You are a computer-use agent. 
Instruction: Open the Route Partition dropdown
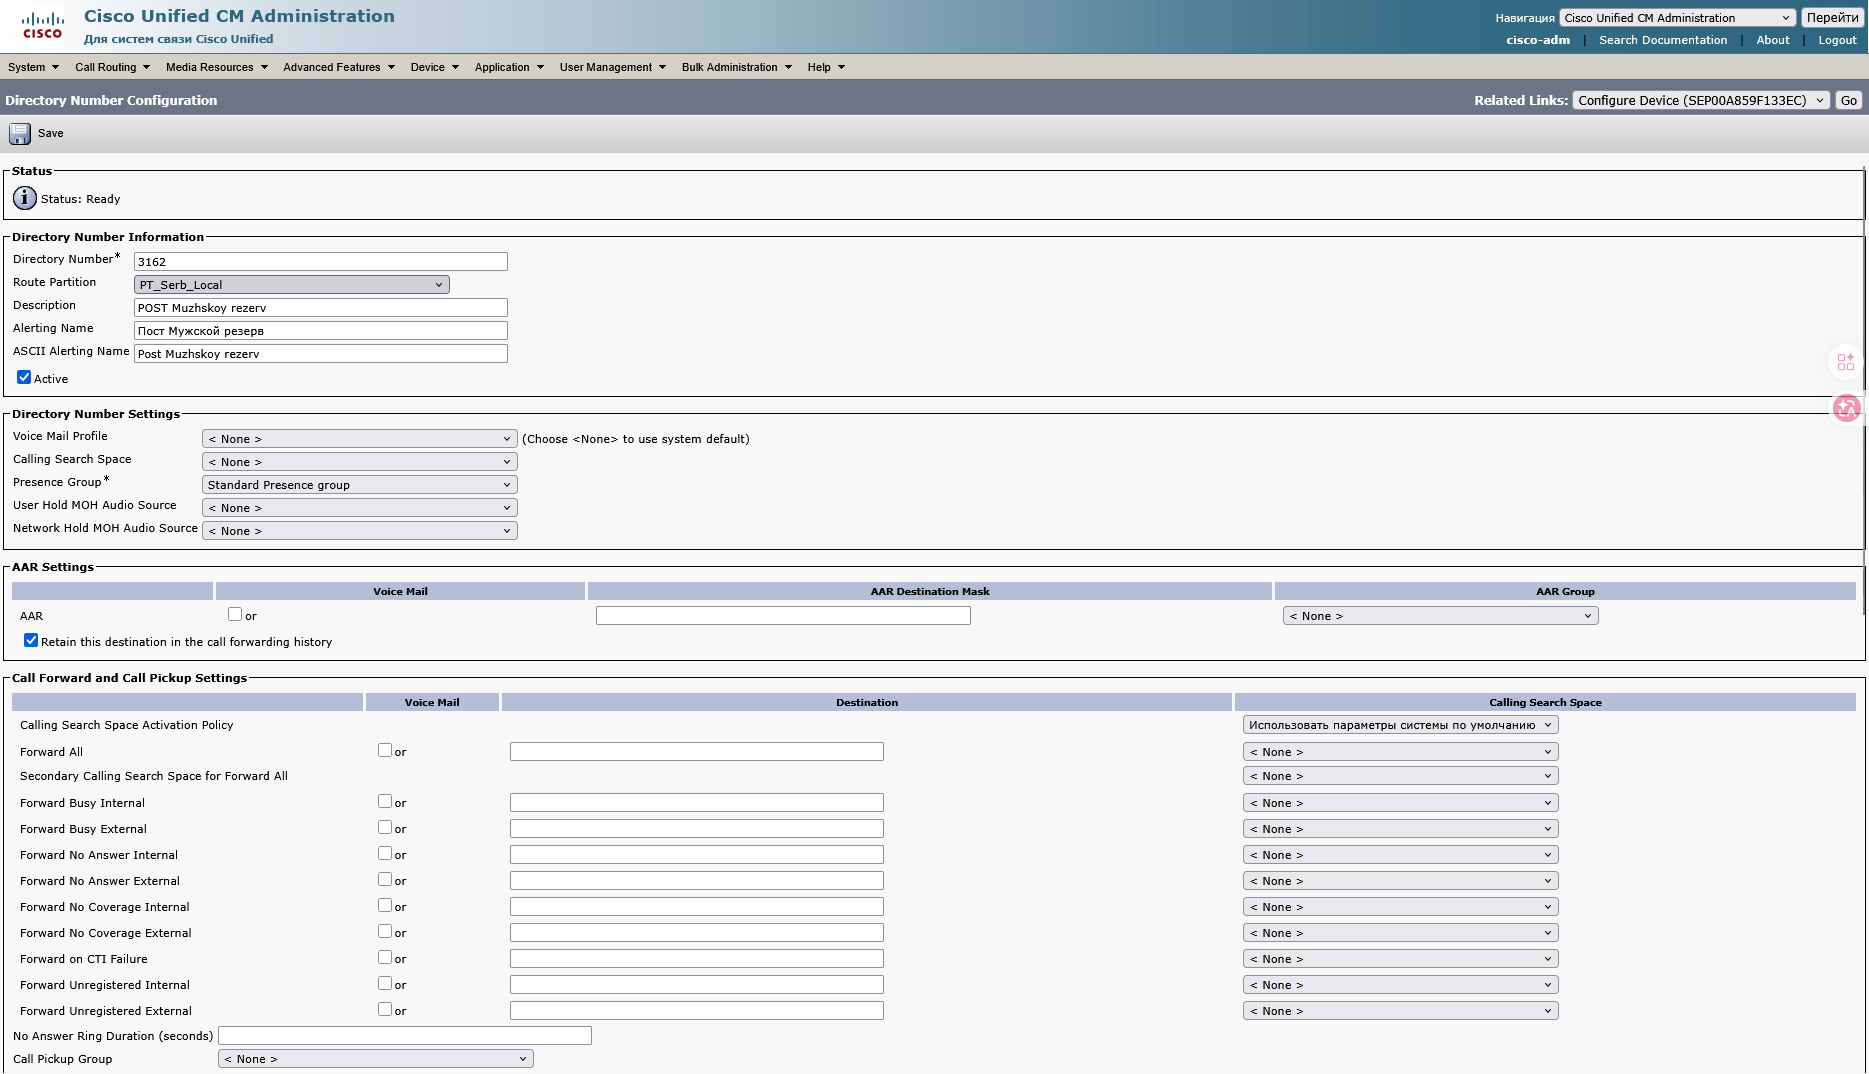tap(291, 285)
